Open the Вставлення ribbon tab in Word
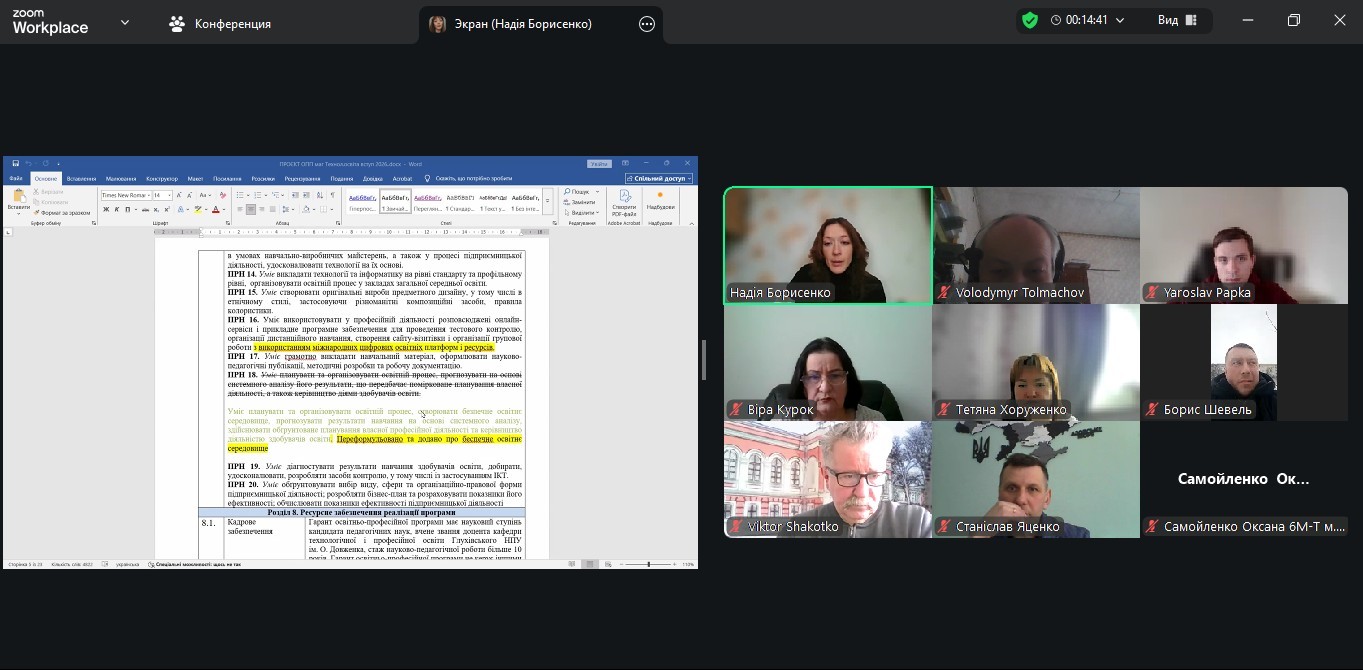This screenshot has height=670, width=1363. point(81,179)
